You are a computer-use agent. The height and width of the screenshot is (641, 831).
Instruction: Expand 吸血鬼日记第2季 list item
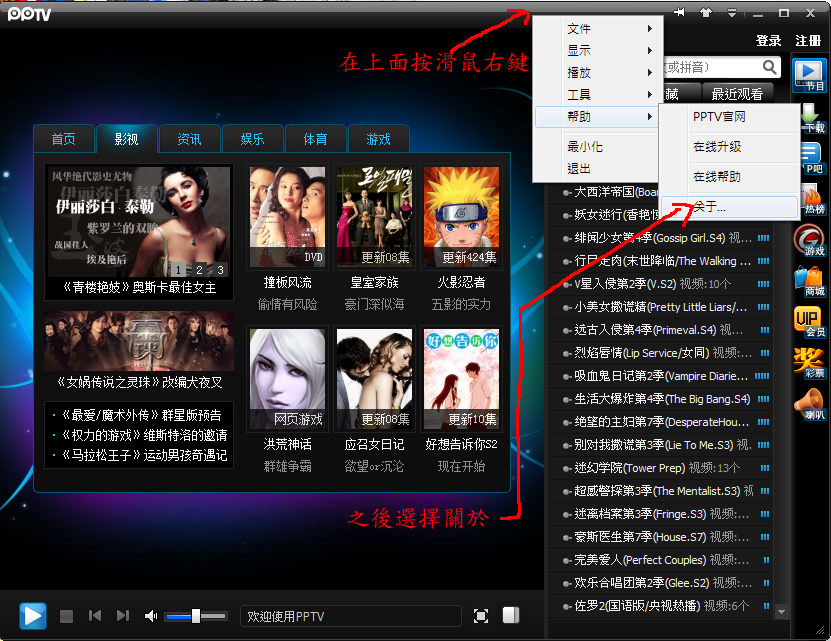(x=660, y=376)
